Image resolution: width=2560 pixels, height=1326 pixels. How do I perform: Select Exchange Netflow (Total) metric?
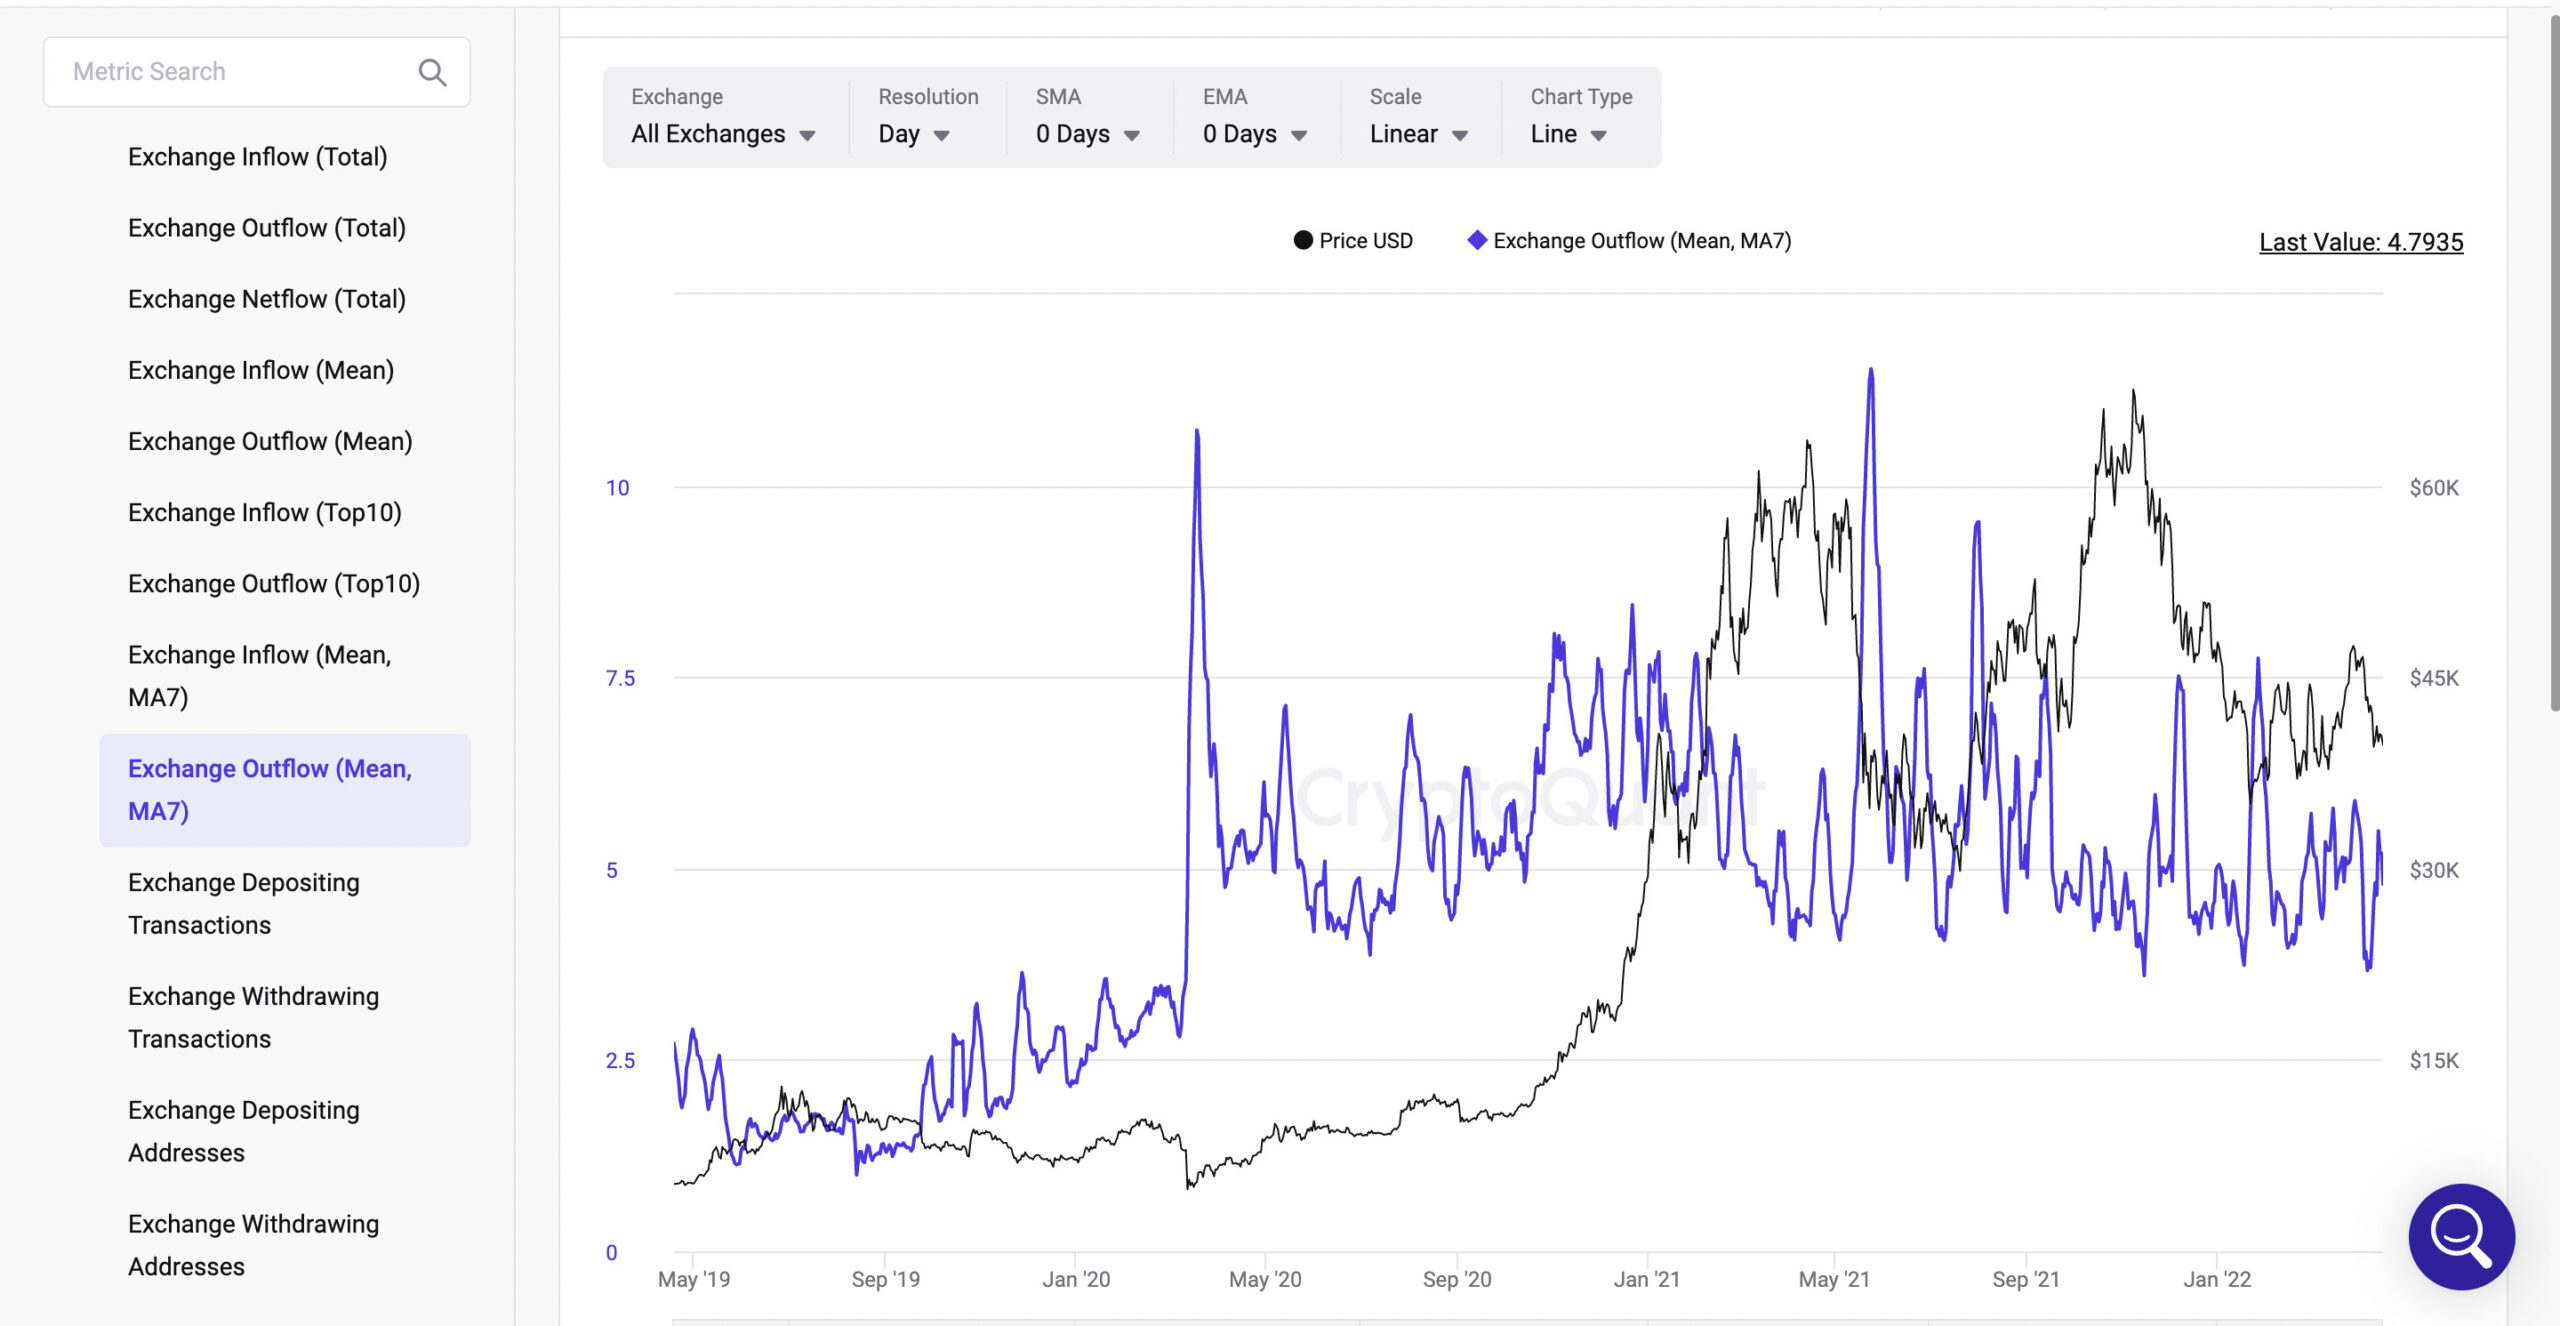[266, 299]
